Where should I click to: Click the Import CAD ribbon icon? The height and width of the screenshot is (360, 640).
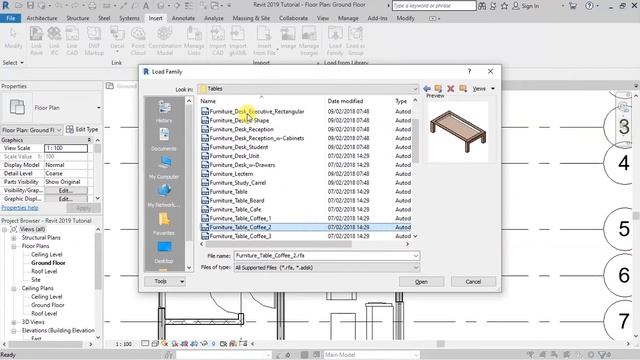pos(218,40)
